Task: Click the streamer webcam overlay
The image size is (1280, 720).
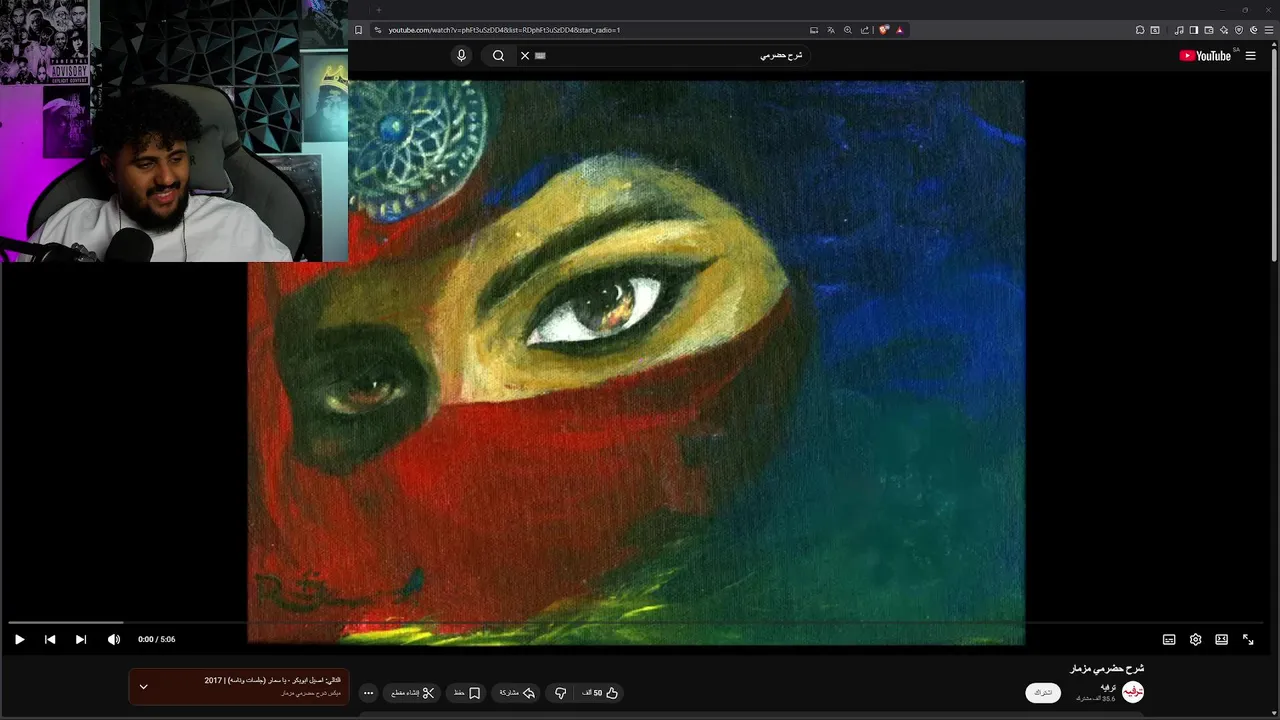Action: click(x=174, y=131)
